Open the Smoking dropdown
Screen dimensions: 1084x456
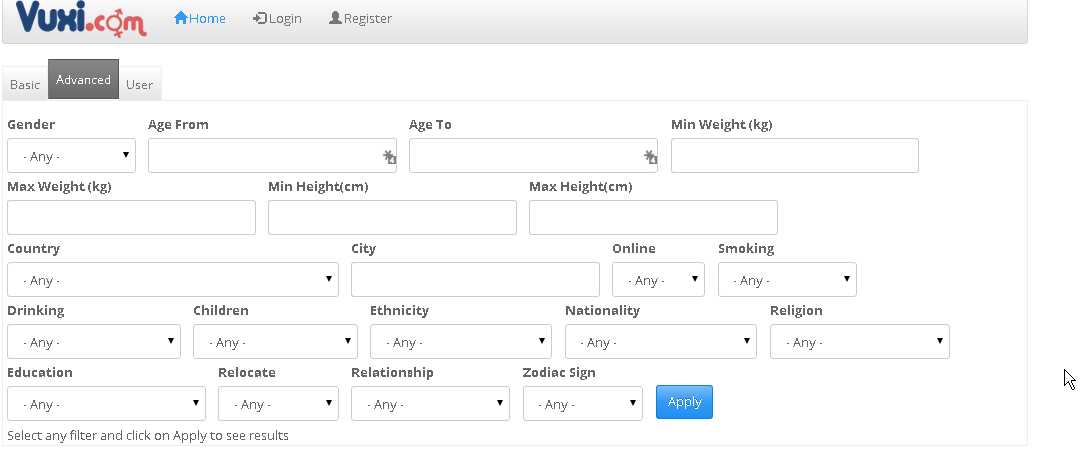pos(787,279)
